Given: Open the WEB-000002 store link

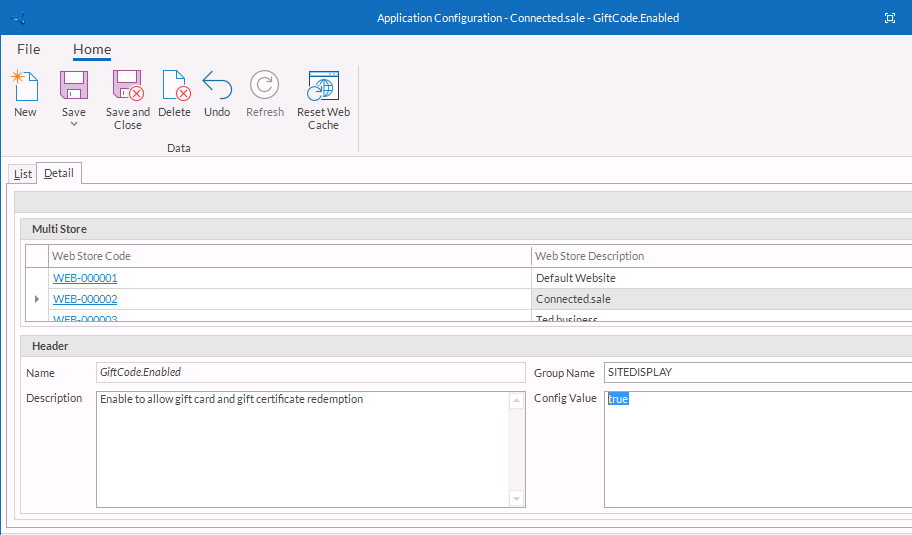Looking at the screenshot, I should [x=85, y=299].
